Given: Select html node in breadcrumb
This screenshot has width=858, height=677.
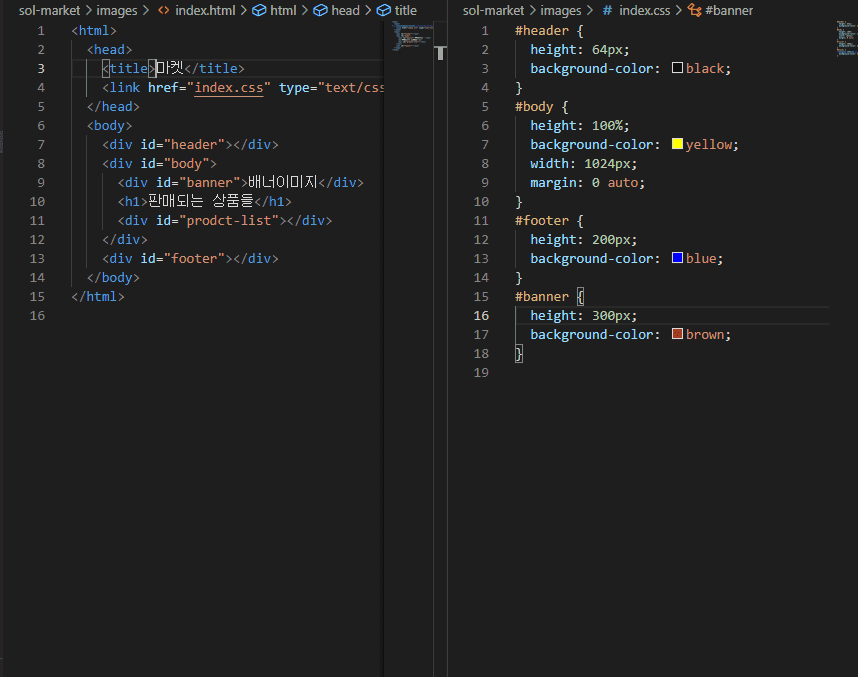Looking at the screenshot, I should click(283, 10).
